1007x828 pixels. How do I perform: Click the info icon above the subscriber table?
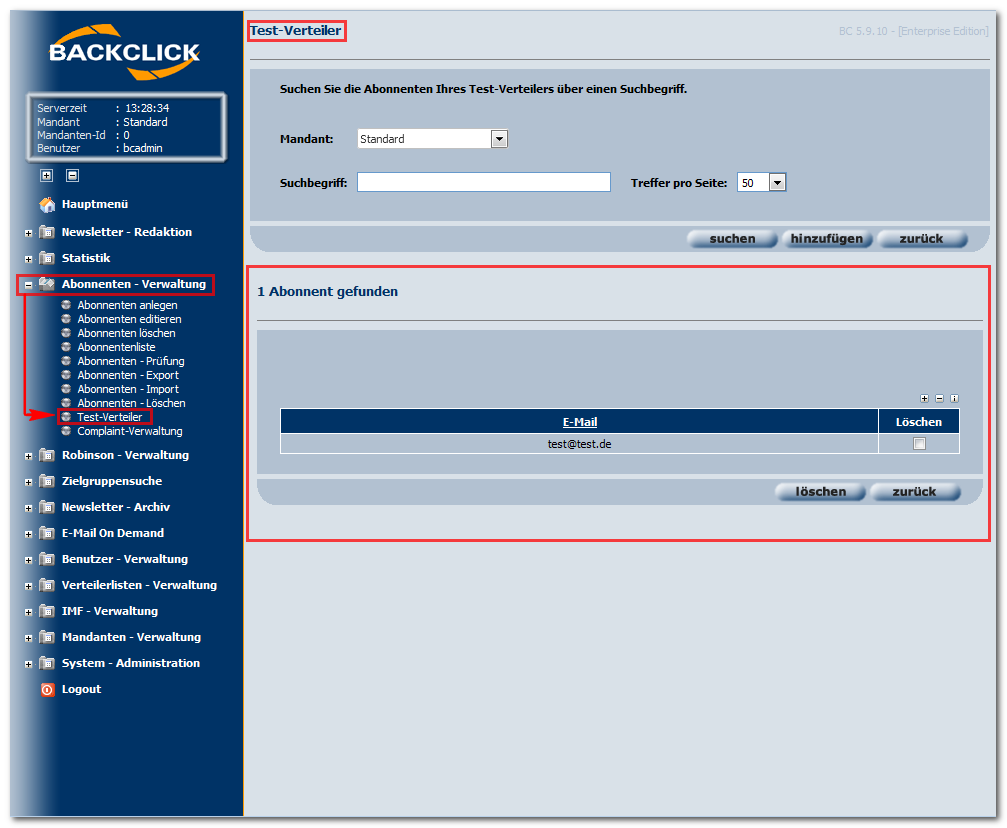954,398
